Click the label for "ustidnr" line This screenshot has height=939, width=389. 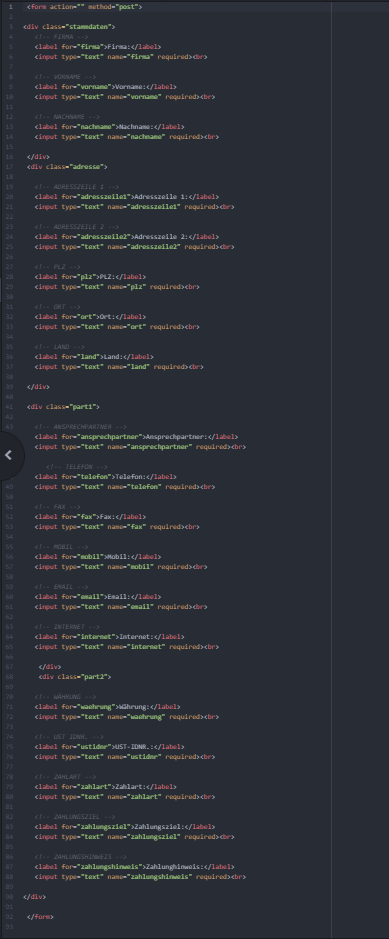point(109,747)
